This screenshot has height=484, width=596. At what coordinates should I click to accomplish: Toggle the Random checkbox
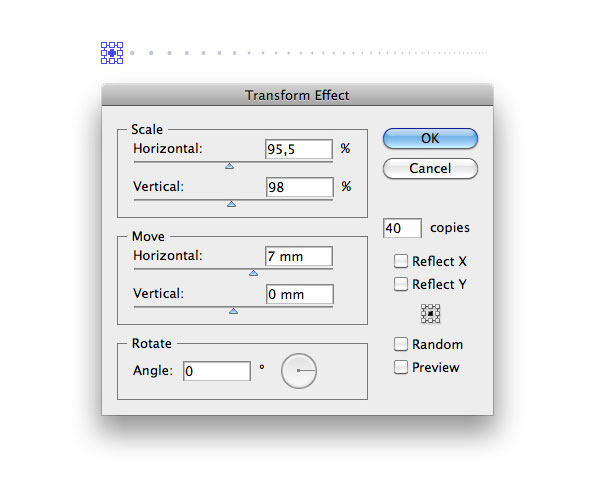click(401, 344)
